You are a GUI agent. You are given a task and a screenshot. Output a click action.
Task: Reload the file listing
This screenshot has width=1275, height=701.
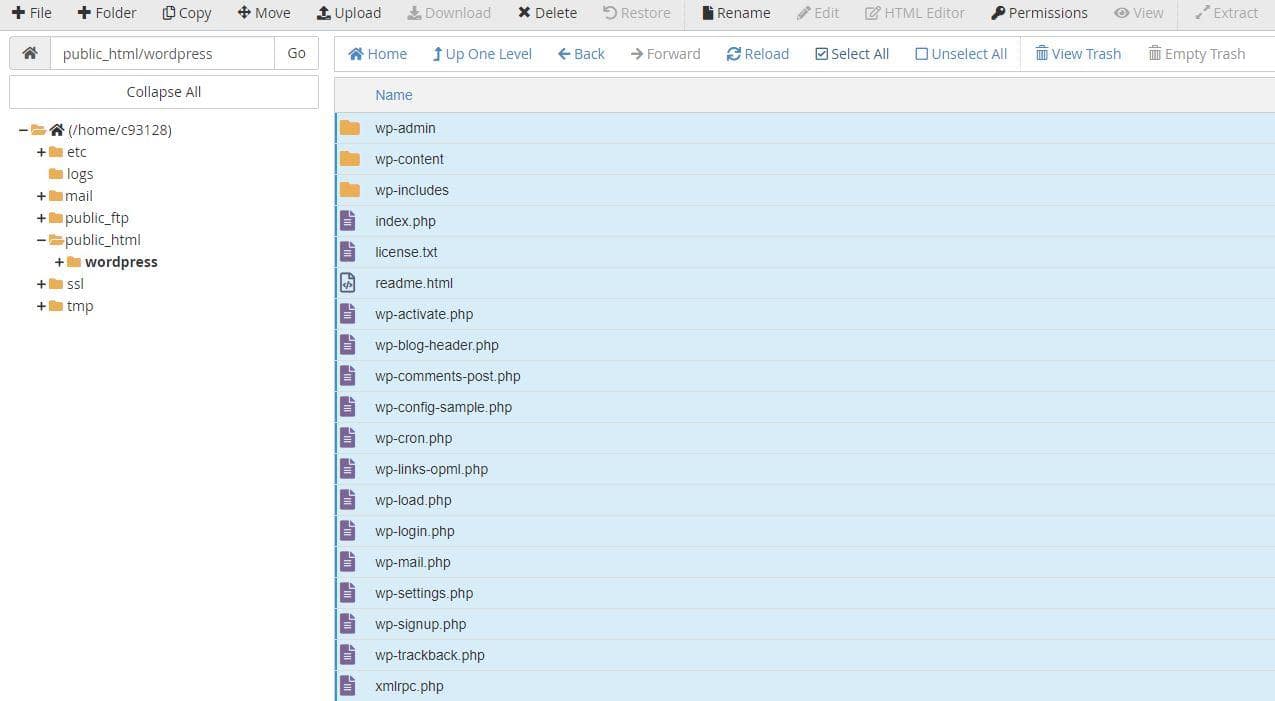point(757,54)
